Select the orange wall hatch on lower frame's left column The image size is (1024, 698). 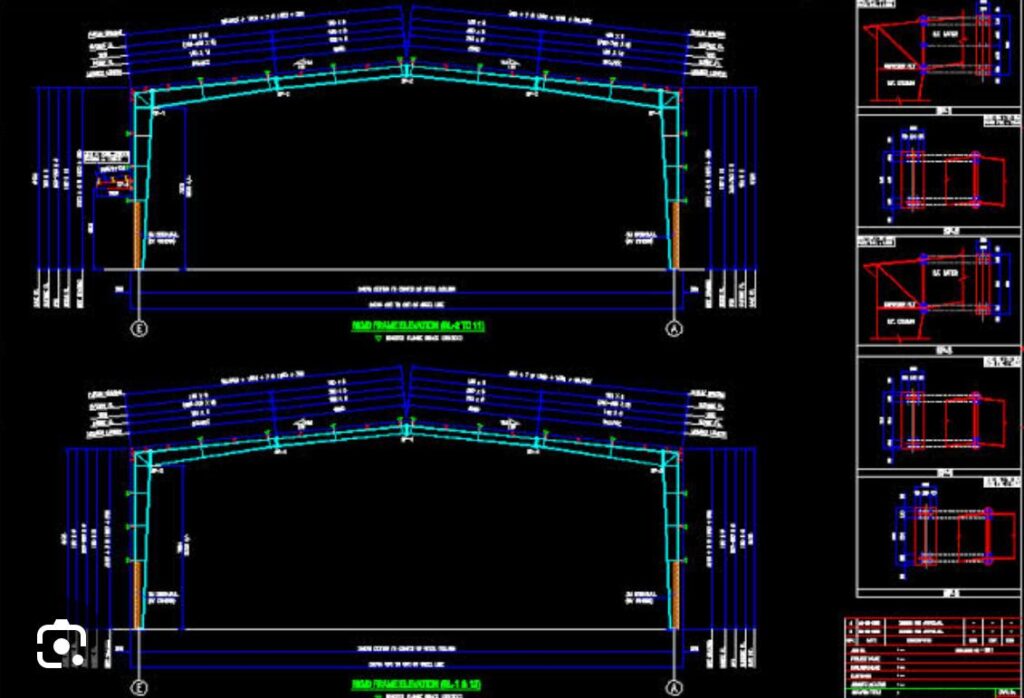138,594
